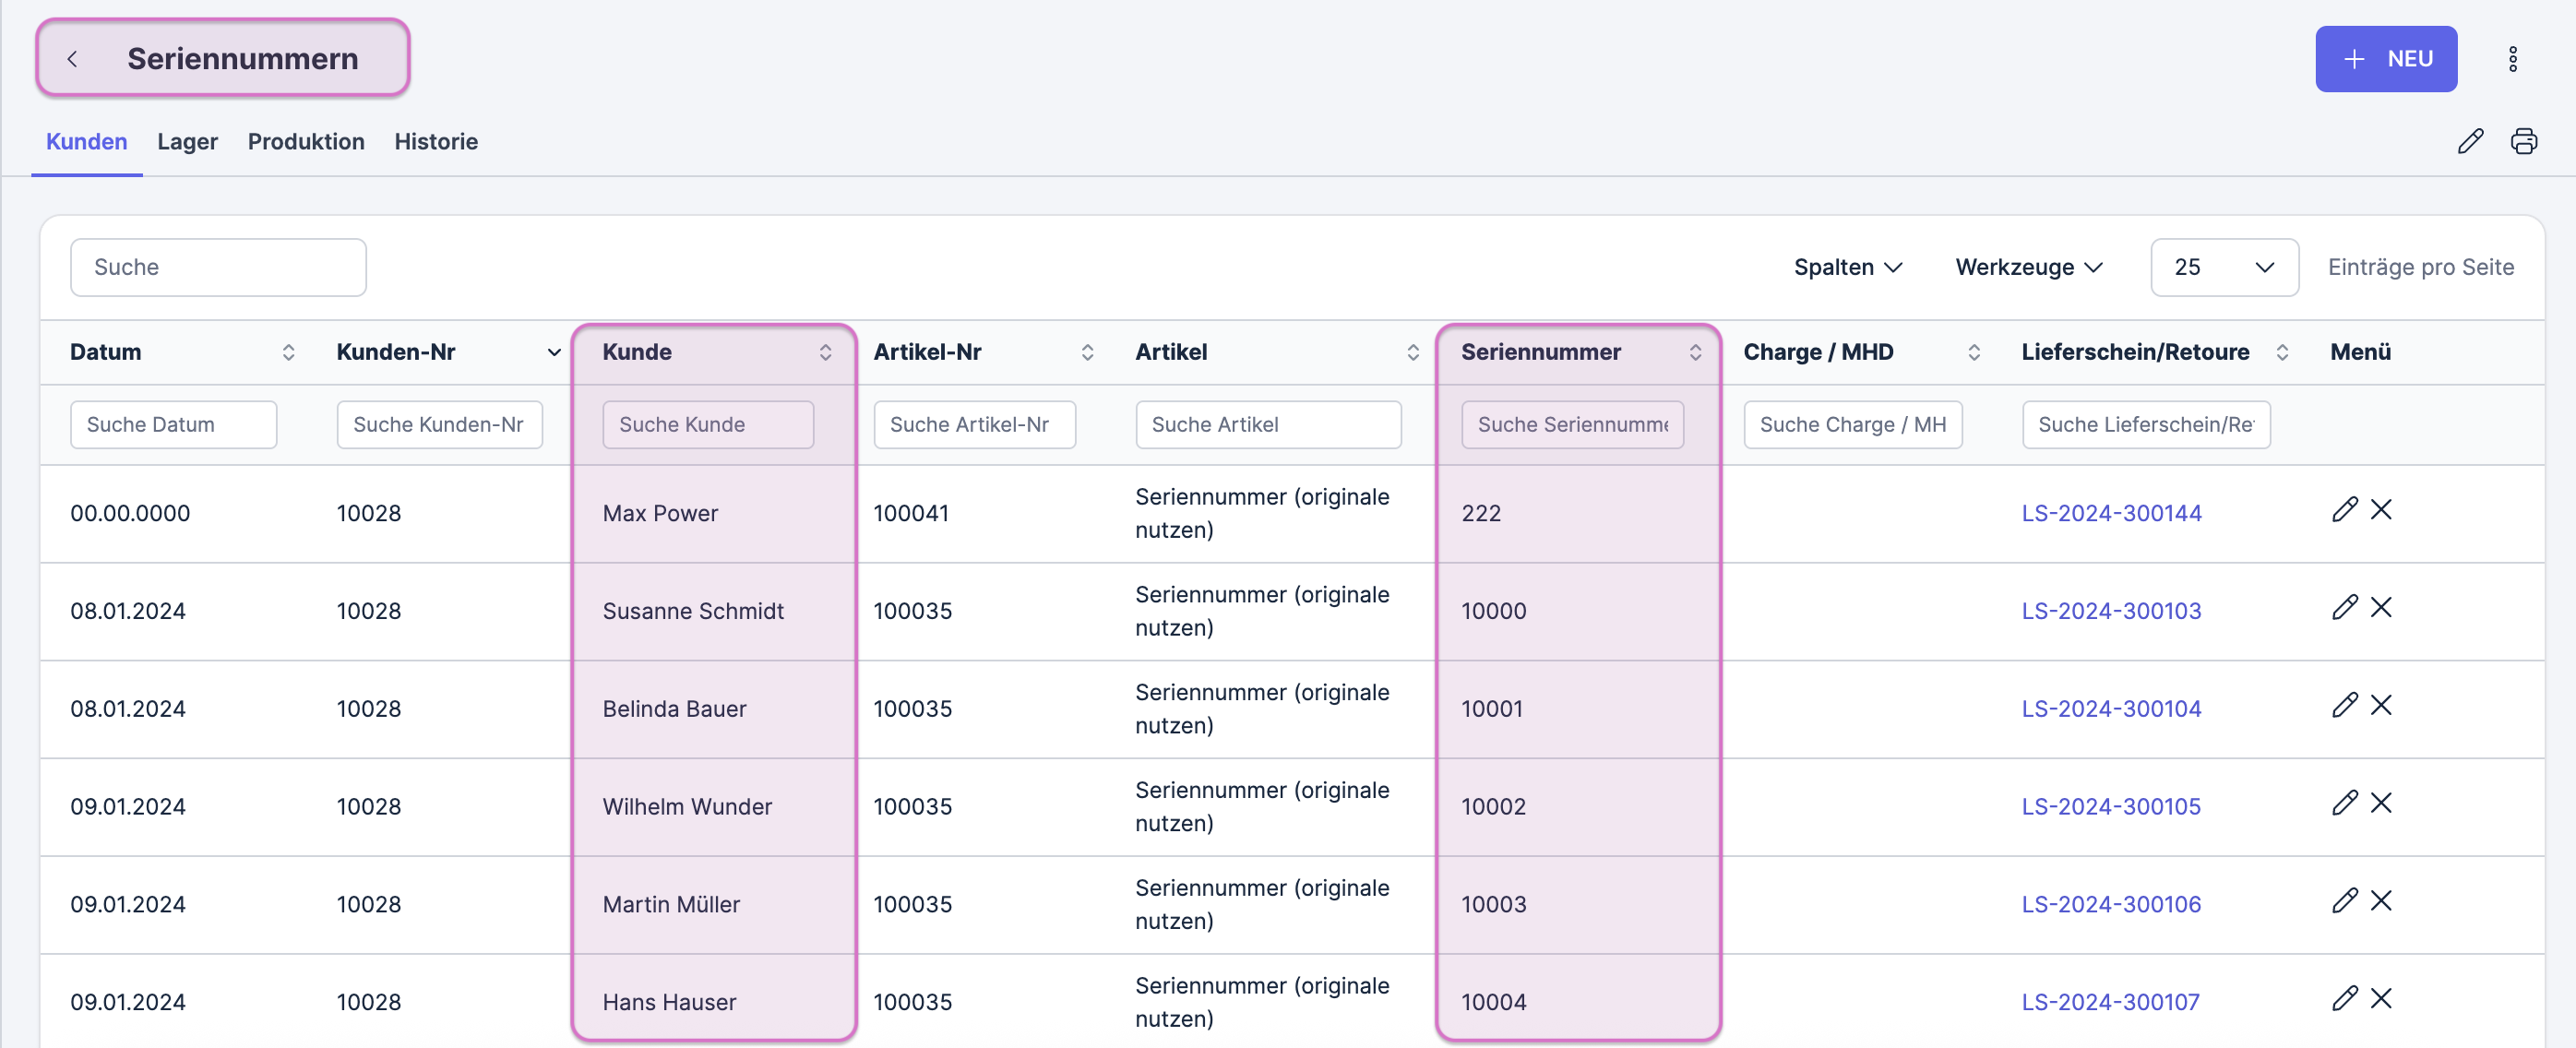Screen dimensions: 2576x1048
Task: Click the printer icon
Action: (2523, 141)
